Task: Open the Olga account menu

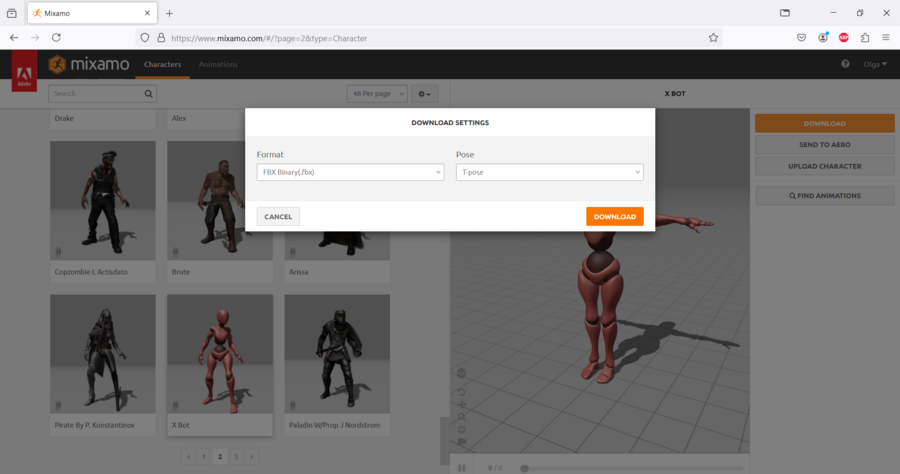Action: (876, 64)
